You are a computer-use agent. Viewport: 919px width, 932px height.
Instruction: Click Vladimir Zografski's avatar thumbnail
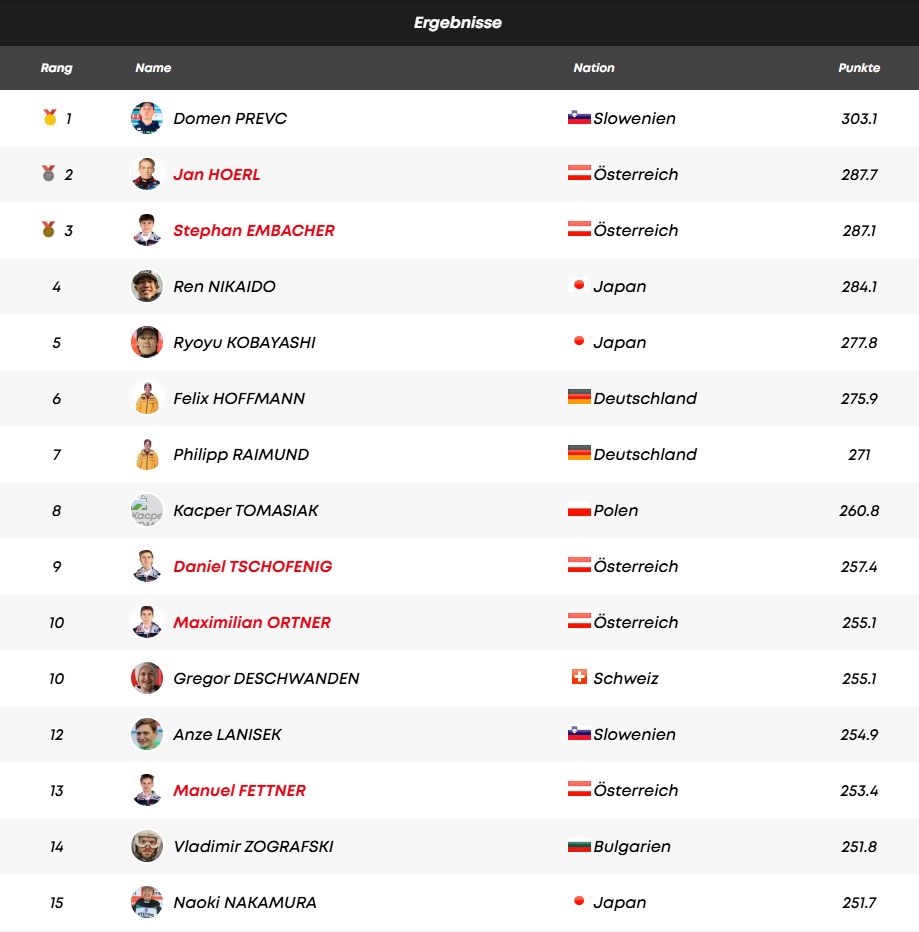(147, 846)
